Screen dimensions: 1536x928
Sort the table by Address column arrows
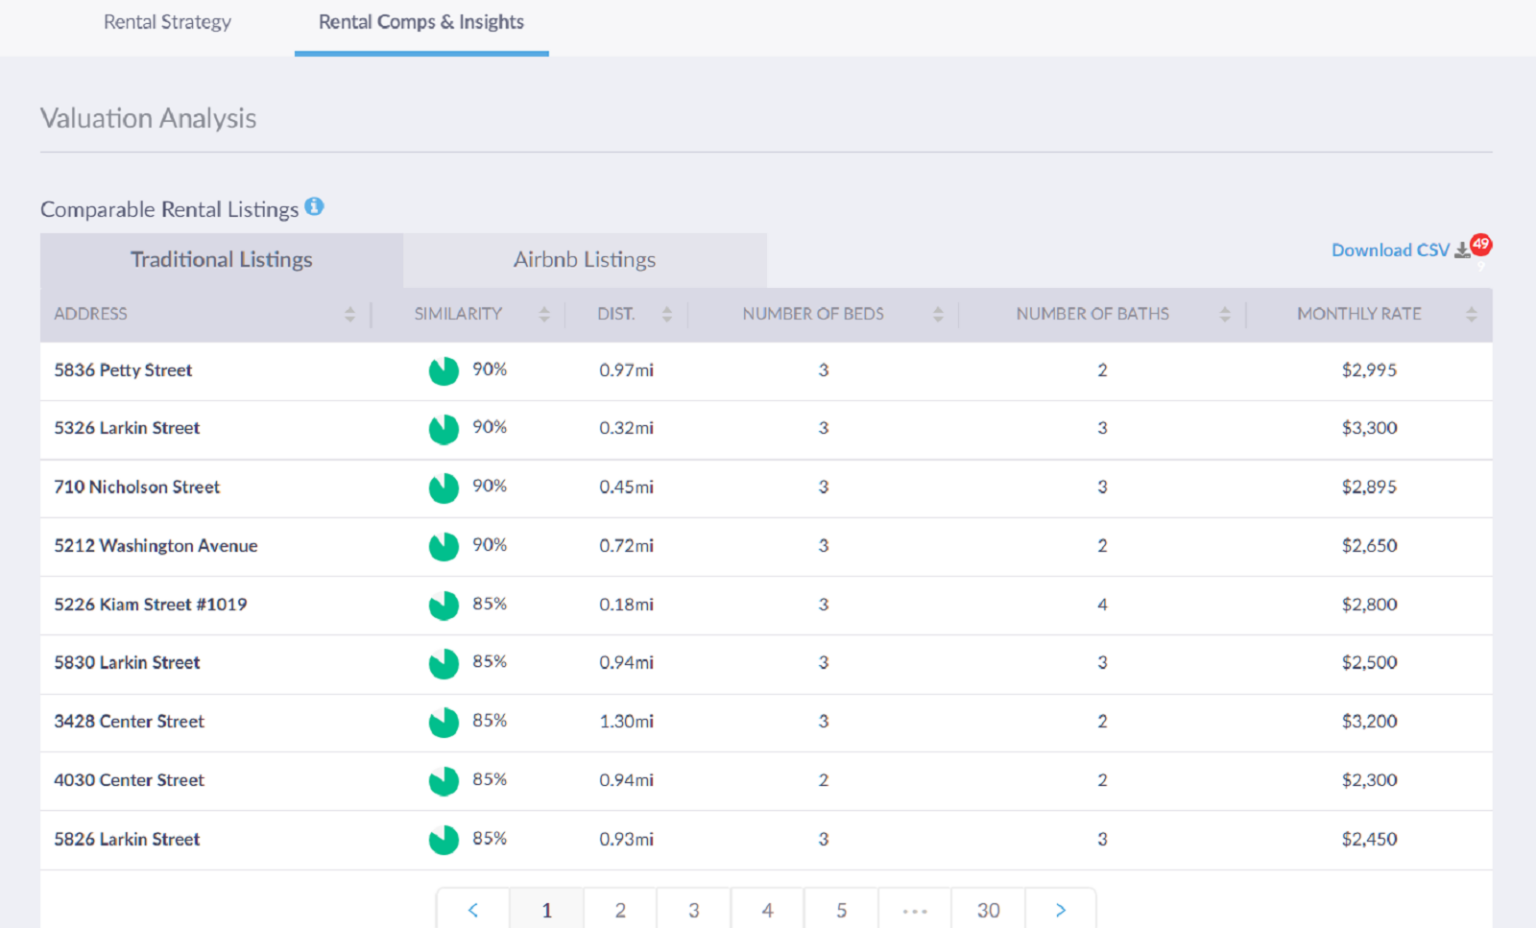(349, 314)
